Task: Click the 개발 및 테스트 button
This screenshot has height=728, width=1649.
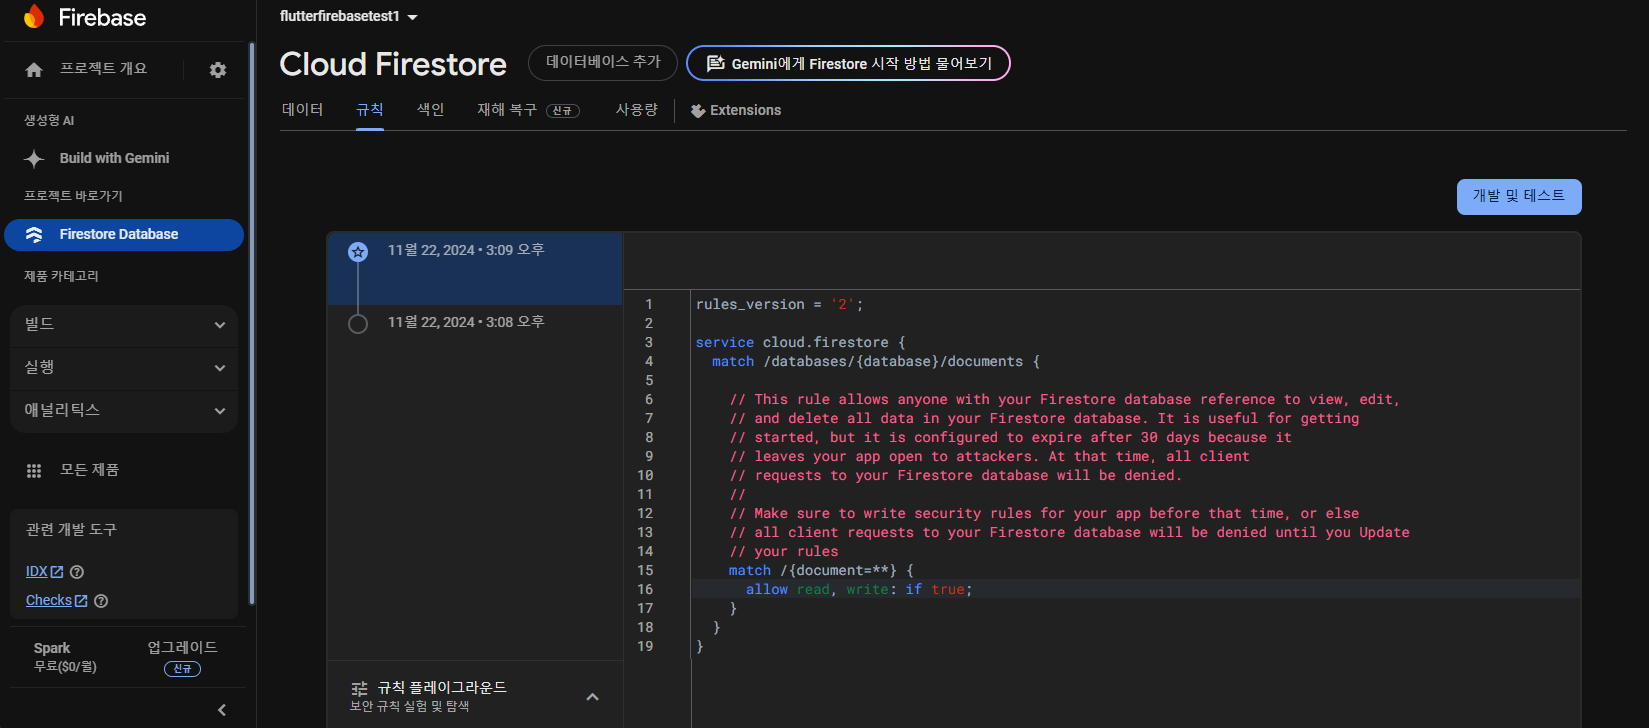Action: click(x=1519, y=197)
